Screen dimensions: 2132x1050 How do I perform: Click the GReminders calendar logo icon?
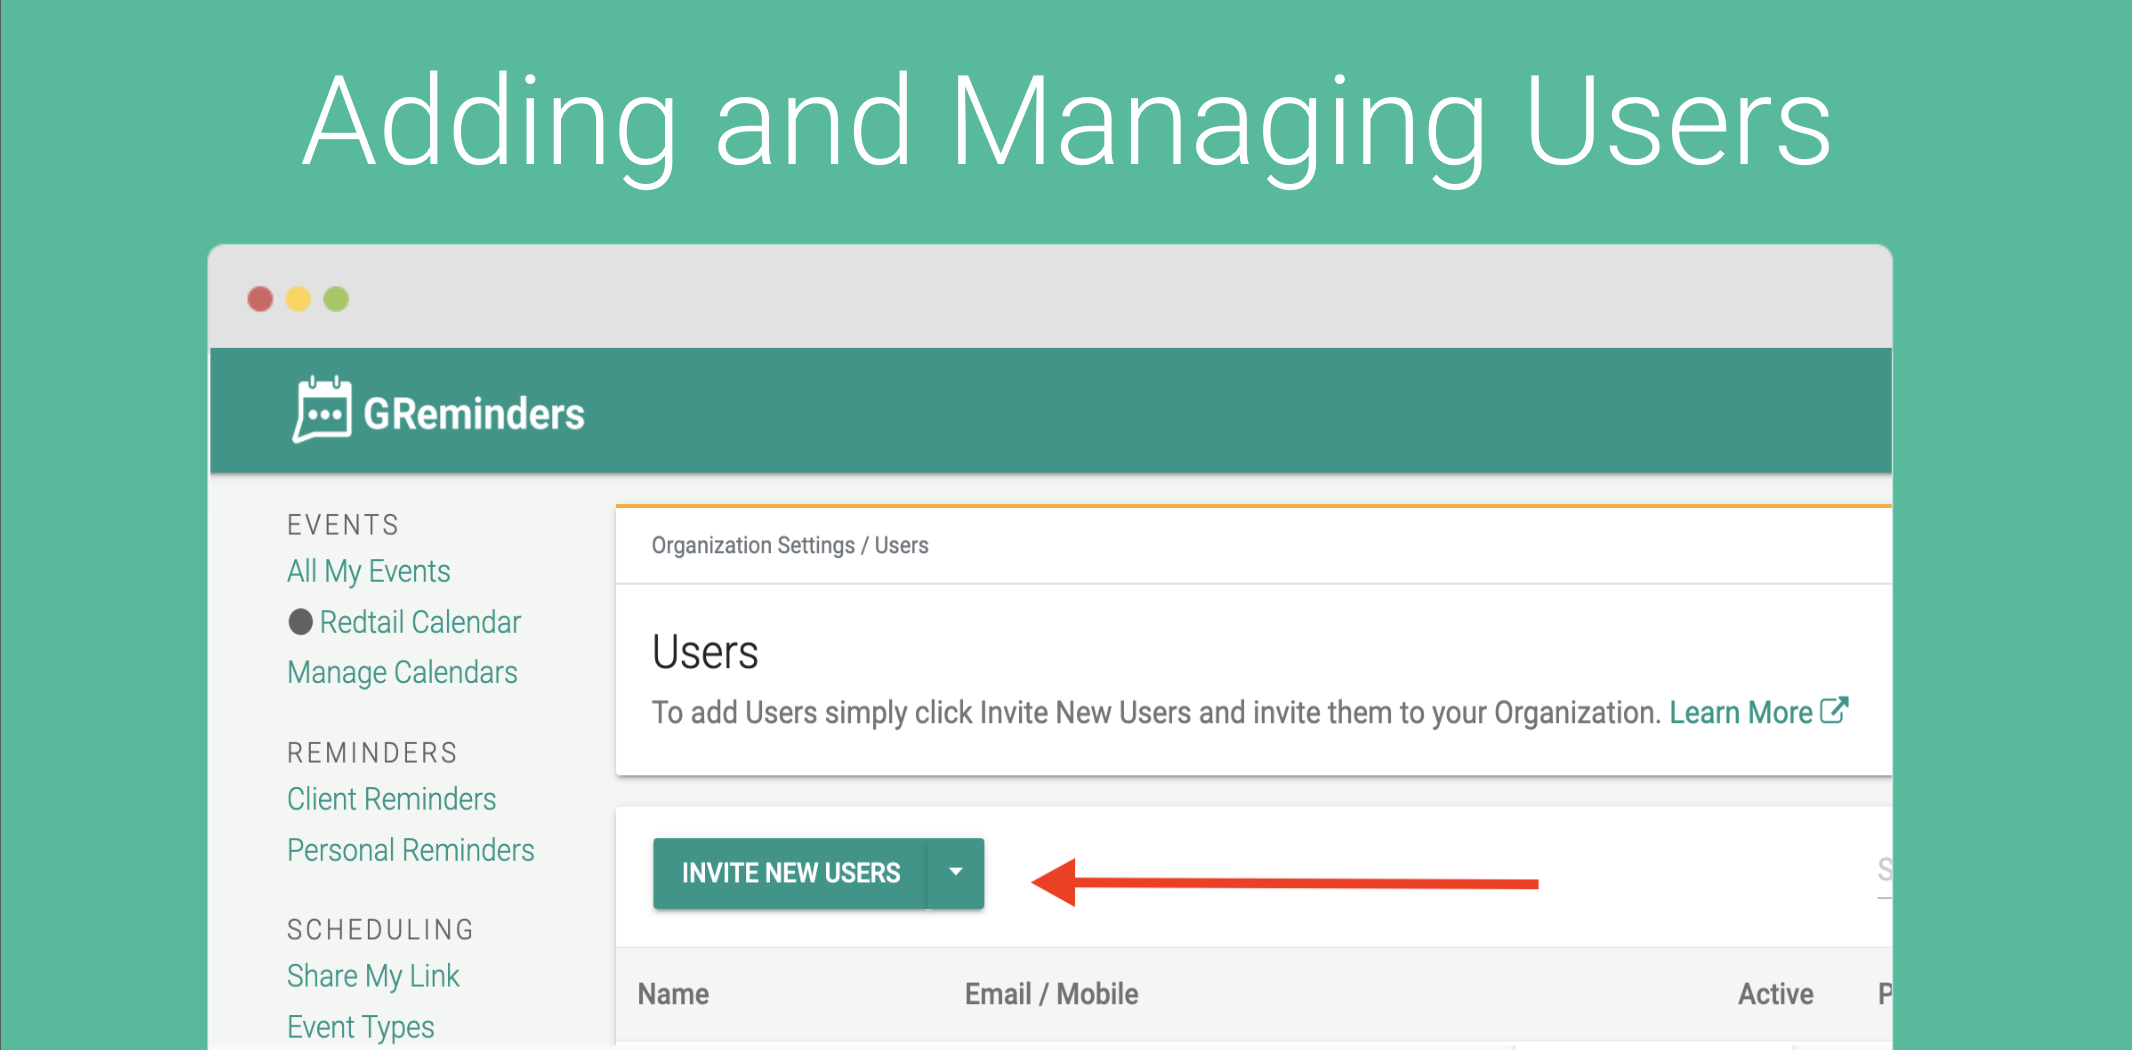(x=322, y=410)
